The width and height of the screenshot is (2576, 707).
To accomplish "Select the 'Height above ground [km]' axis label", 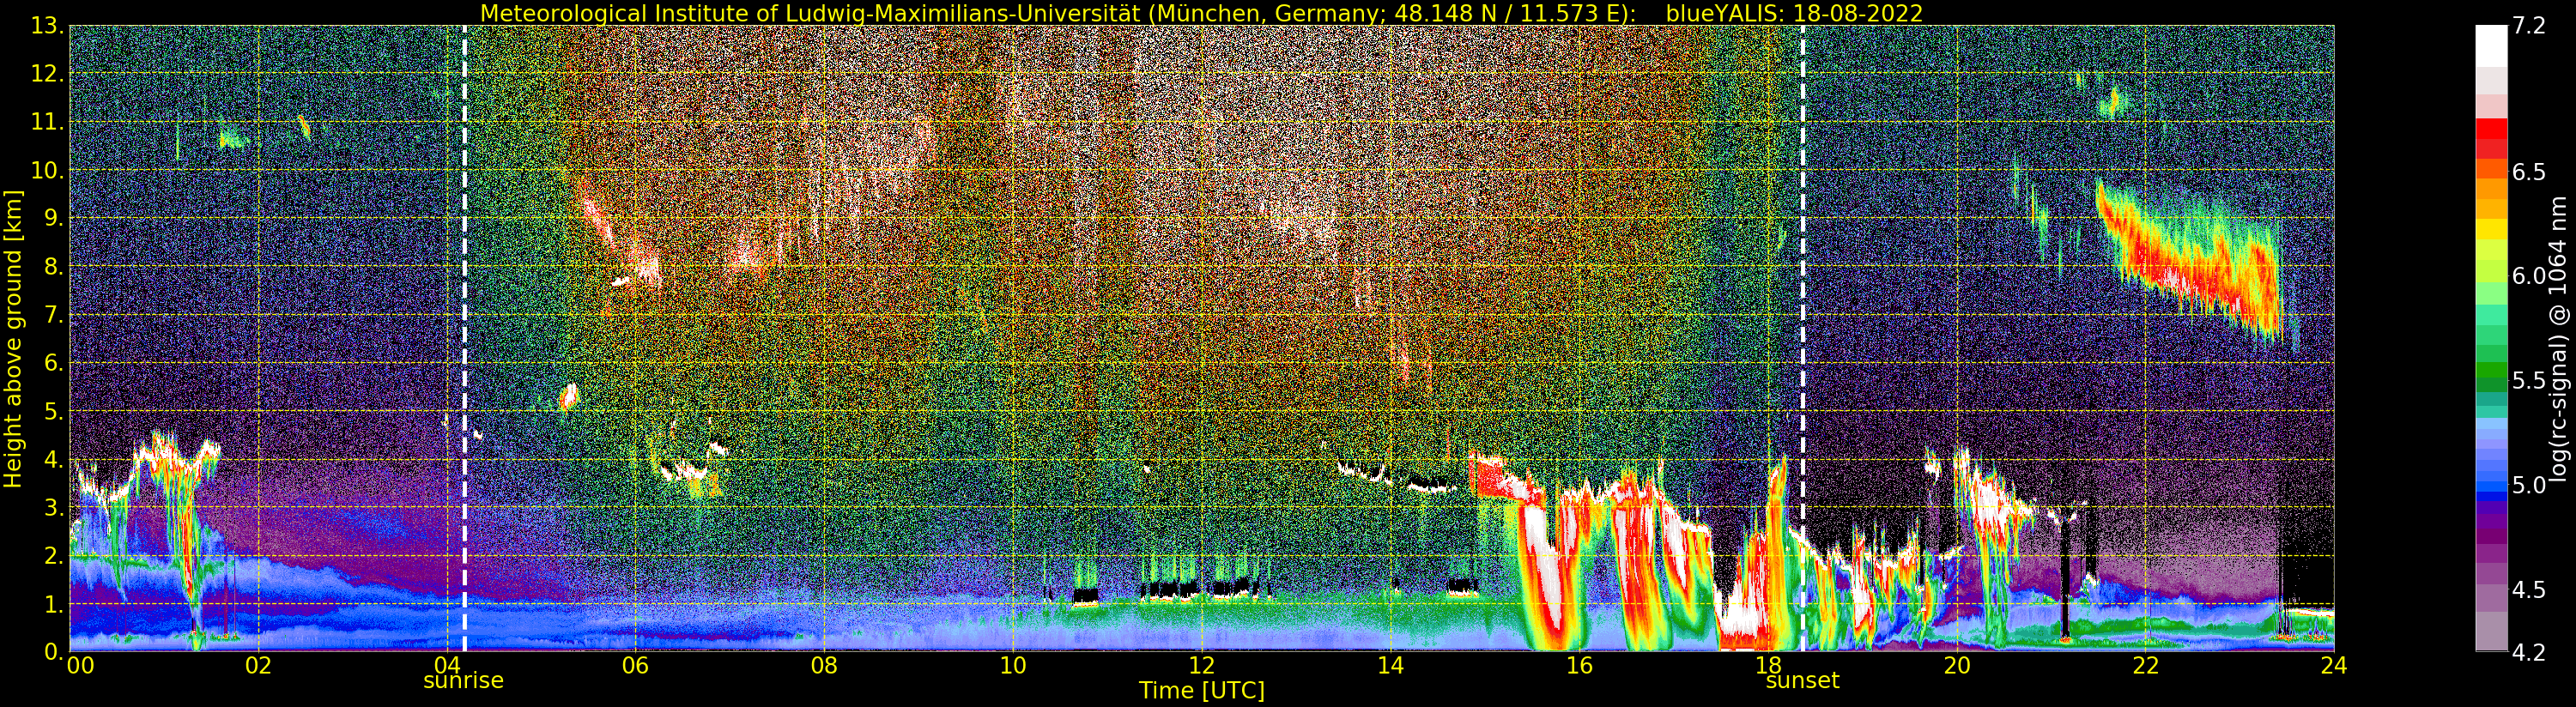I will click(x=13, y=338).
